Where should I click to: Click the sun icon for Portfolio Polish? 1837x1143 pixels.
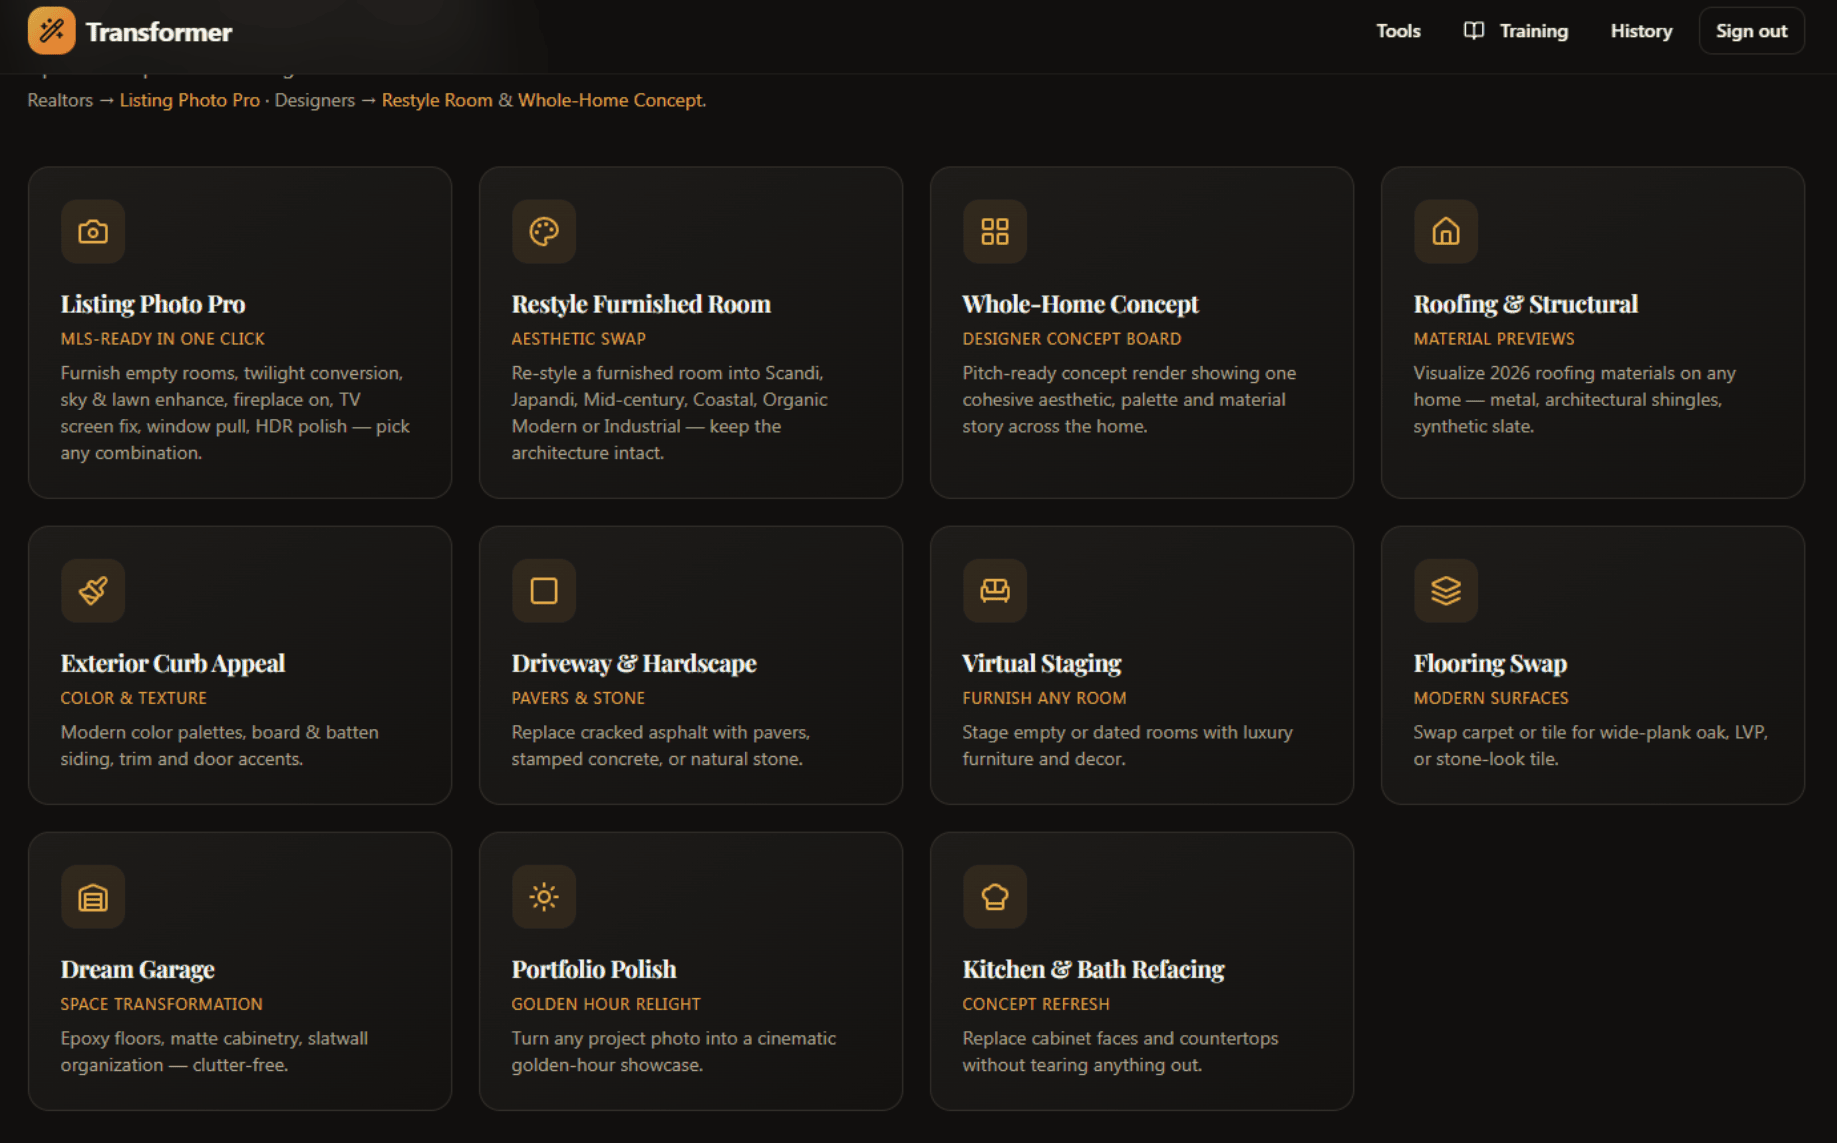click(544, 897)
